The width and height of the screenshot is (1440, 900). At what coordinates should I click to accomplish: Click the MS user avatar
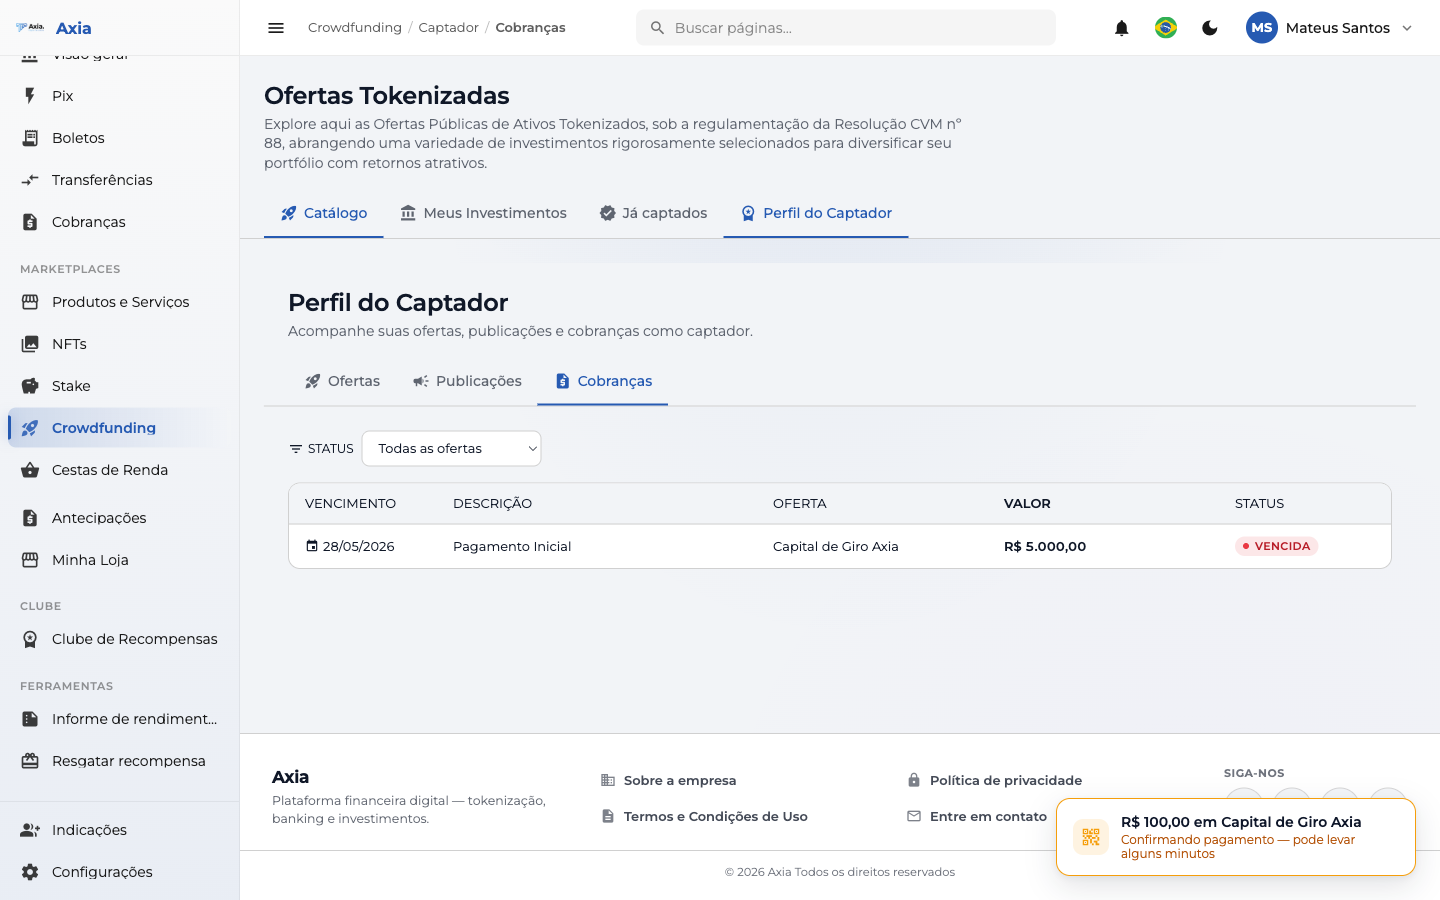[1262, 28]
